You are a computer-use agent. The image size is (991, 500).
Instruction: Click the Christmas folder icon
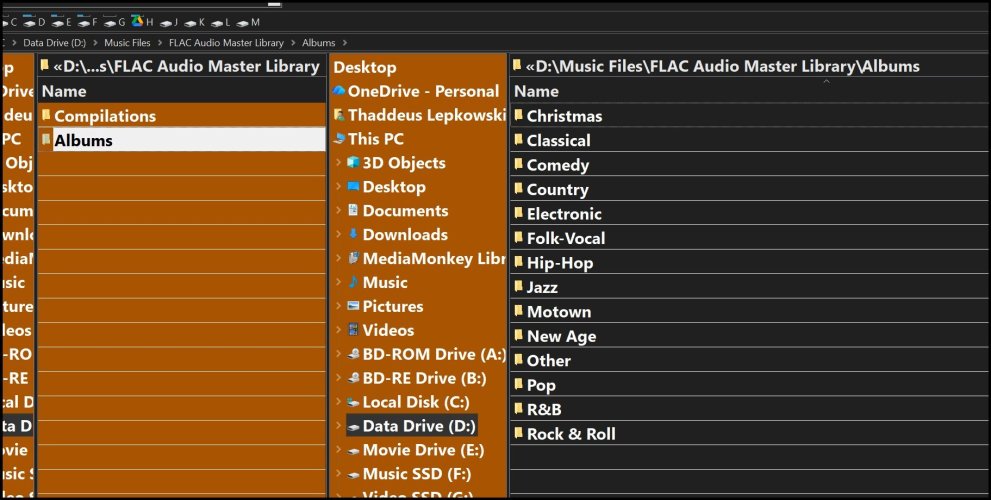[518, 115]
